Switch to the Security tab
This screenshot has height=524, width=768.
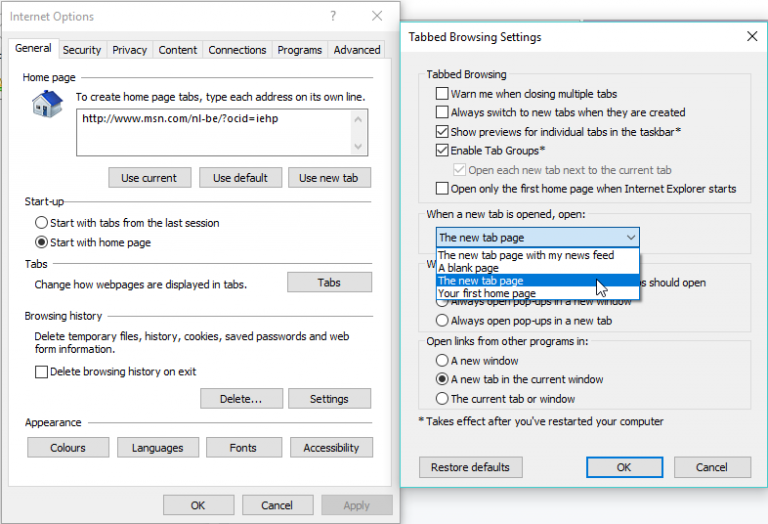(x=81, y=50)
